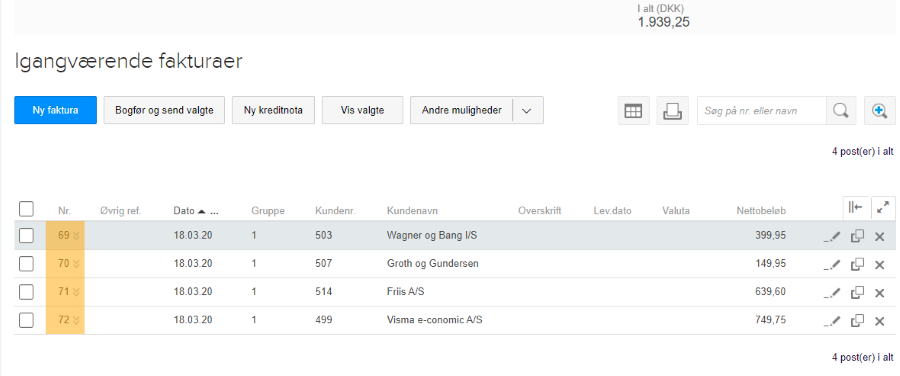Click Bogfør og send valgte

tap(164, 110)
